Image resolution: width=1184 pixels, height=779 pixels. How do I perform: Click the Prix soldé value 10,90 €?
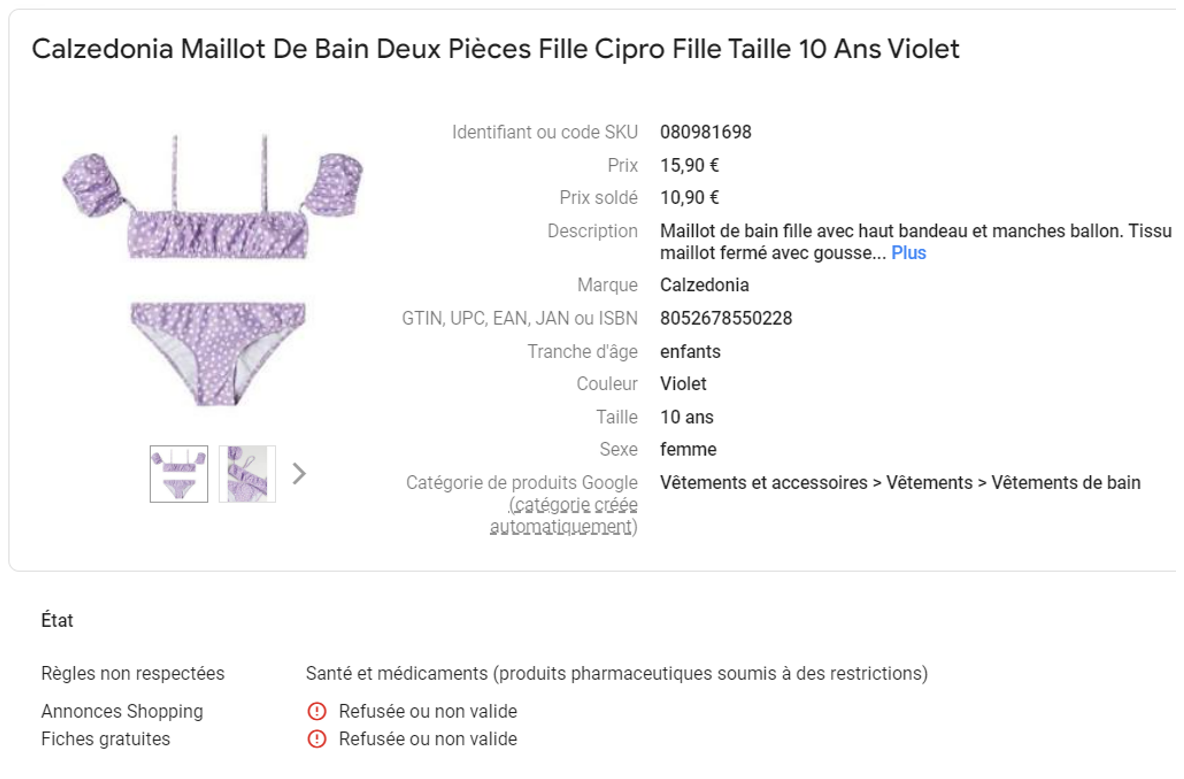(689, 198)
